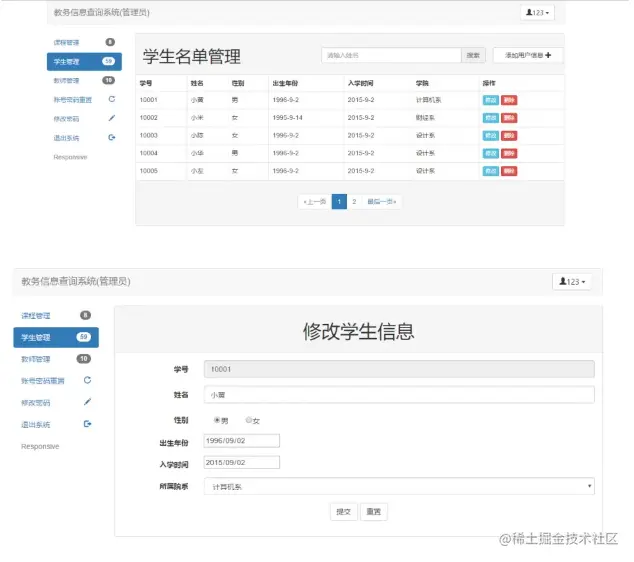
Task: Click 修改 button for student 10005
Action: [490, 171]
